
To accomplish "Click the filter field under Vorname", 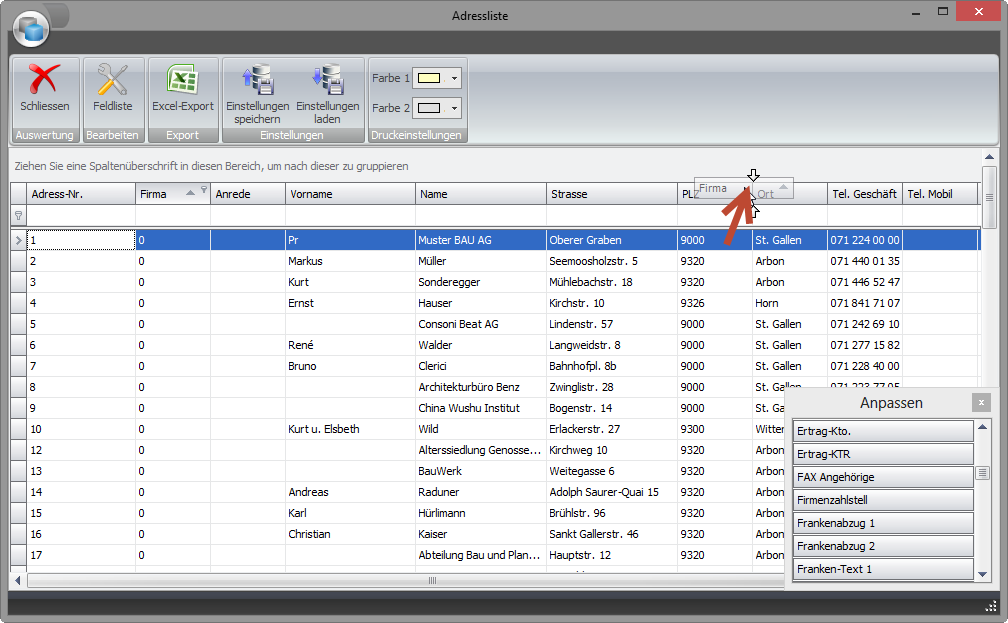I will click(x=350, y=216).
